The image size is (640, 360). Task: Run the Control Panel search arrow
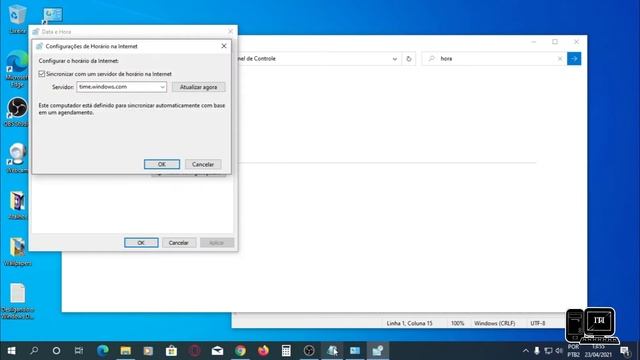pyautogui.click(x=574, y=59)
